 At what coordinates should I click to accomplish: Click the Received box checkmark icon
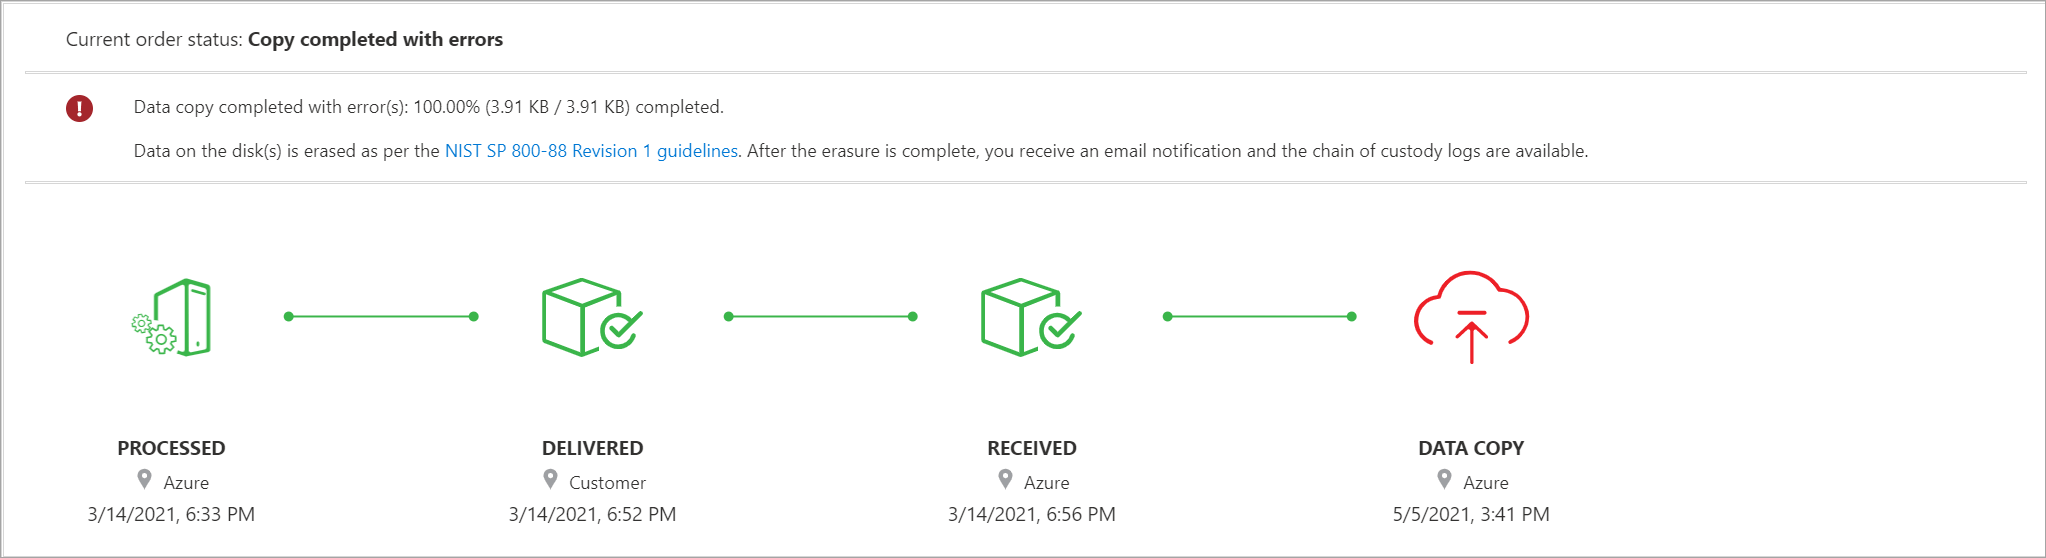pyautogui.click(x=1030, y=317)
